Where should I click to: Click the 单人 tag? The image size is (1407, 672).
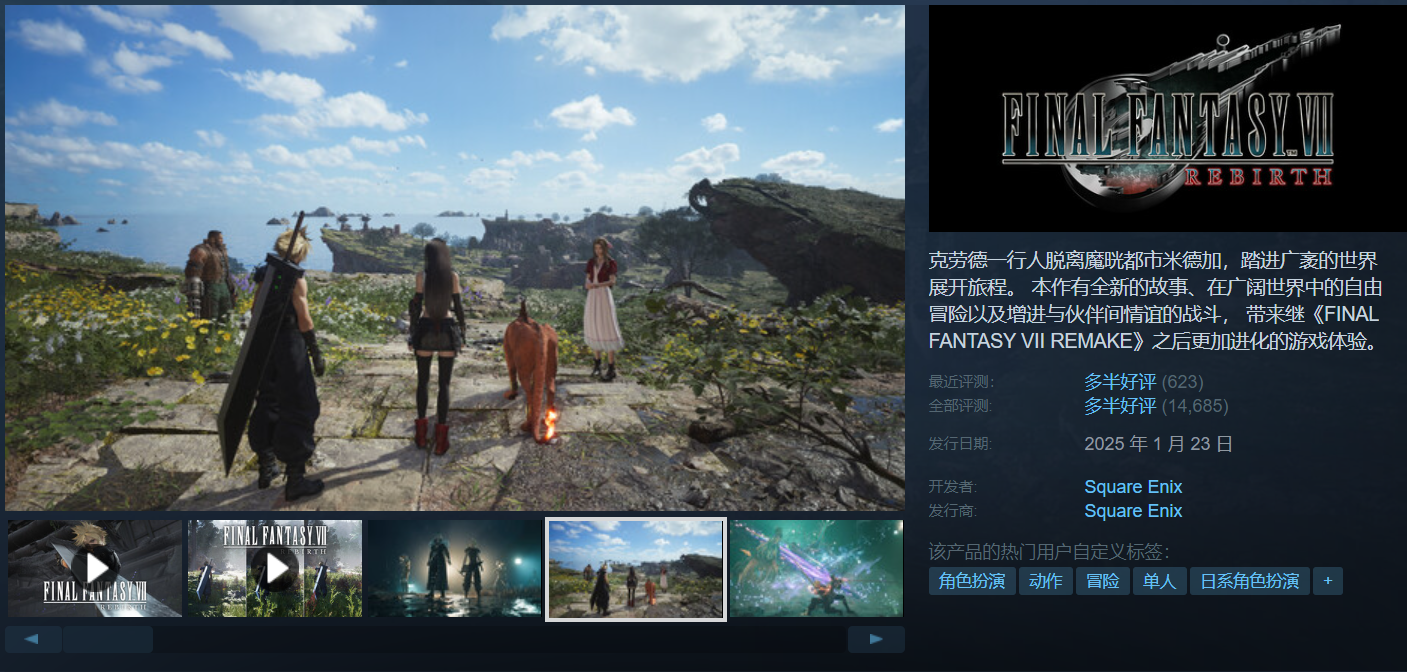(x=1160, y=581)
